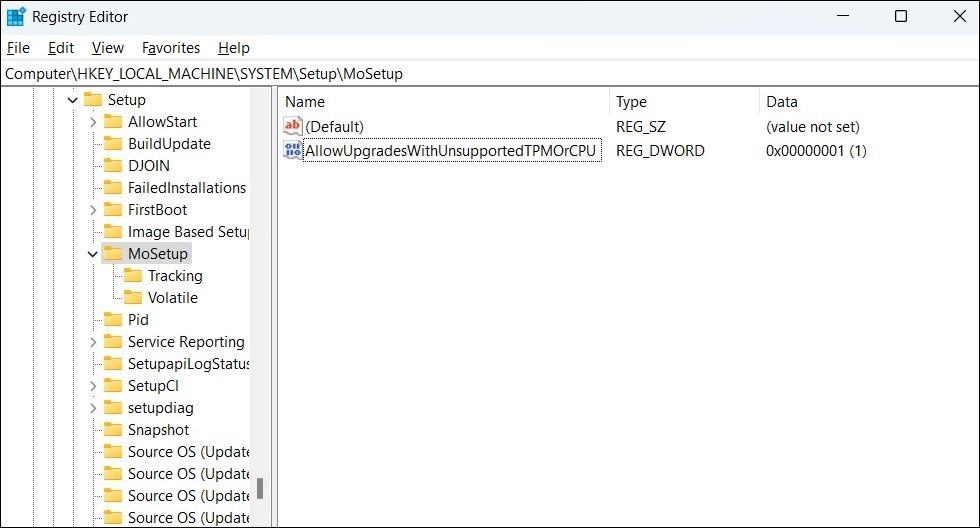Image resolution: width=980 pixels, height=528 pixels.
Task: Select the FailedInstallations key
Action: pos(187,187)
